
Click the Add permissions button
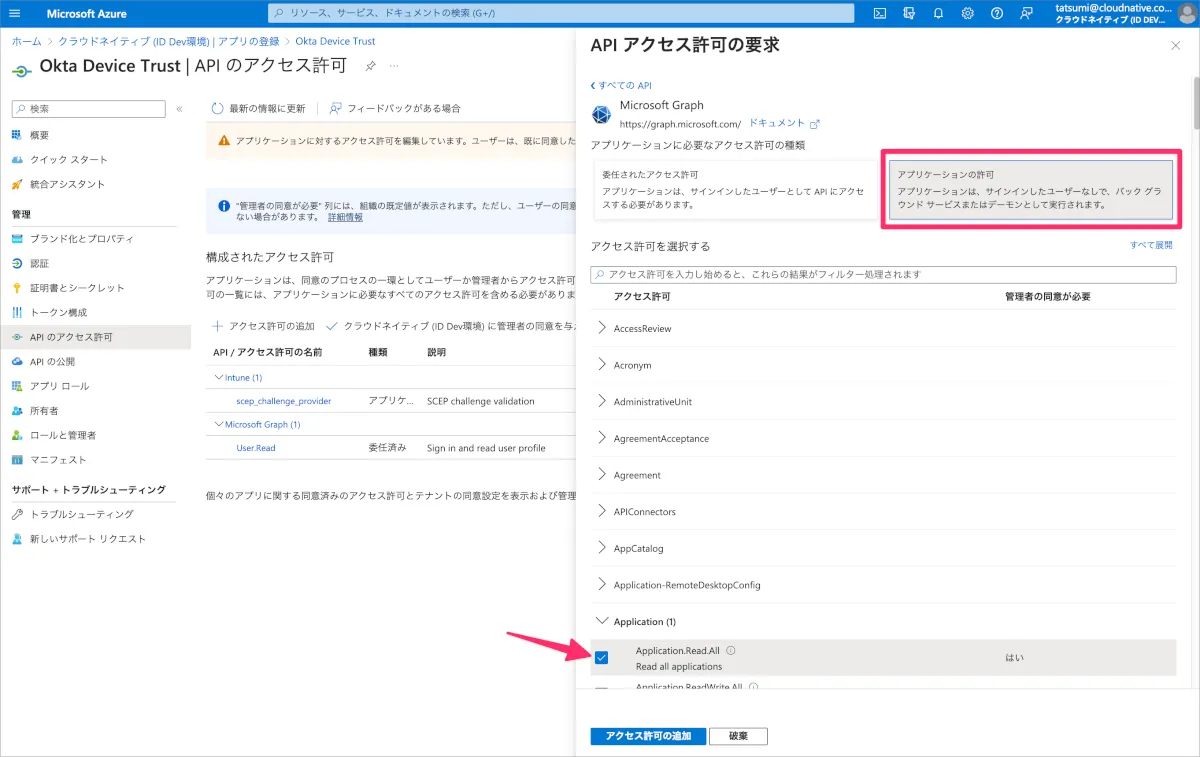tap(648, 736)
